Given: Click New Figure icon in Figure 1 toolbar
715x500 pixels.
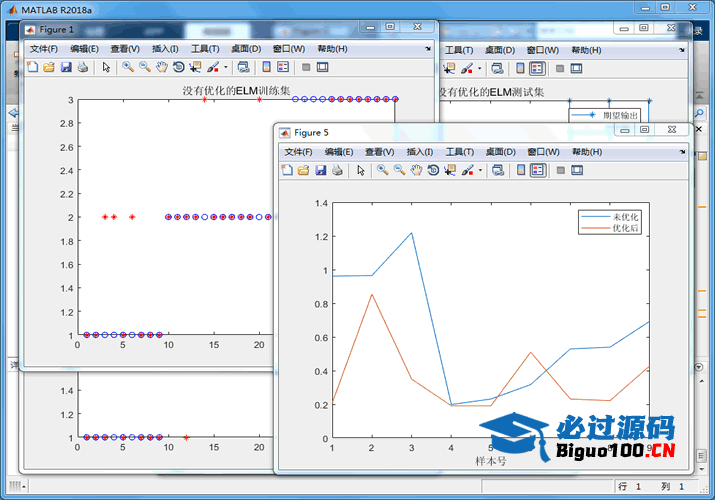Looking at the screenshot, I should (32, 67).
